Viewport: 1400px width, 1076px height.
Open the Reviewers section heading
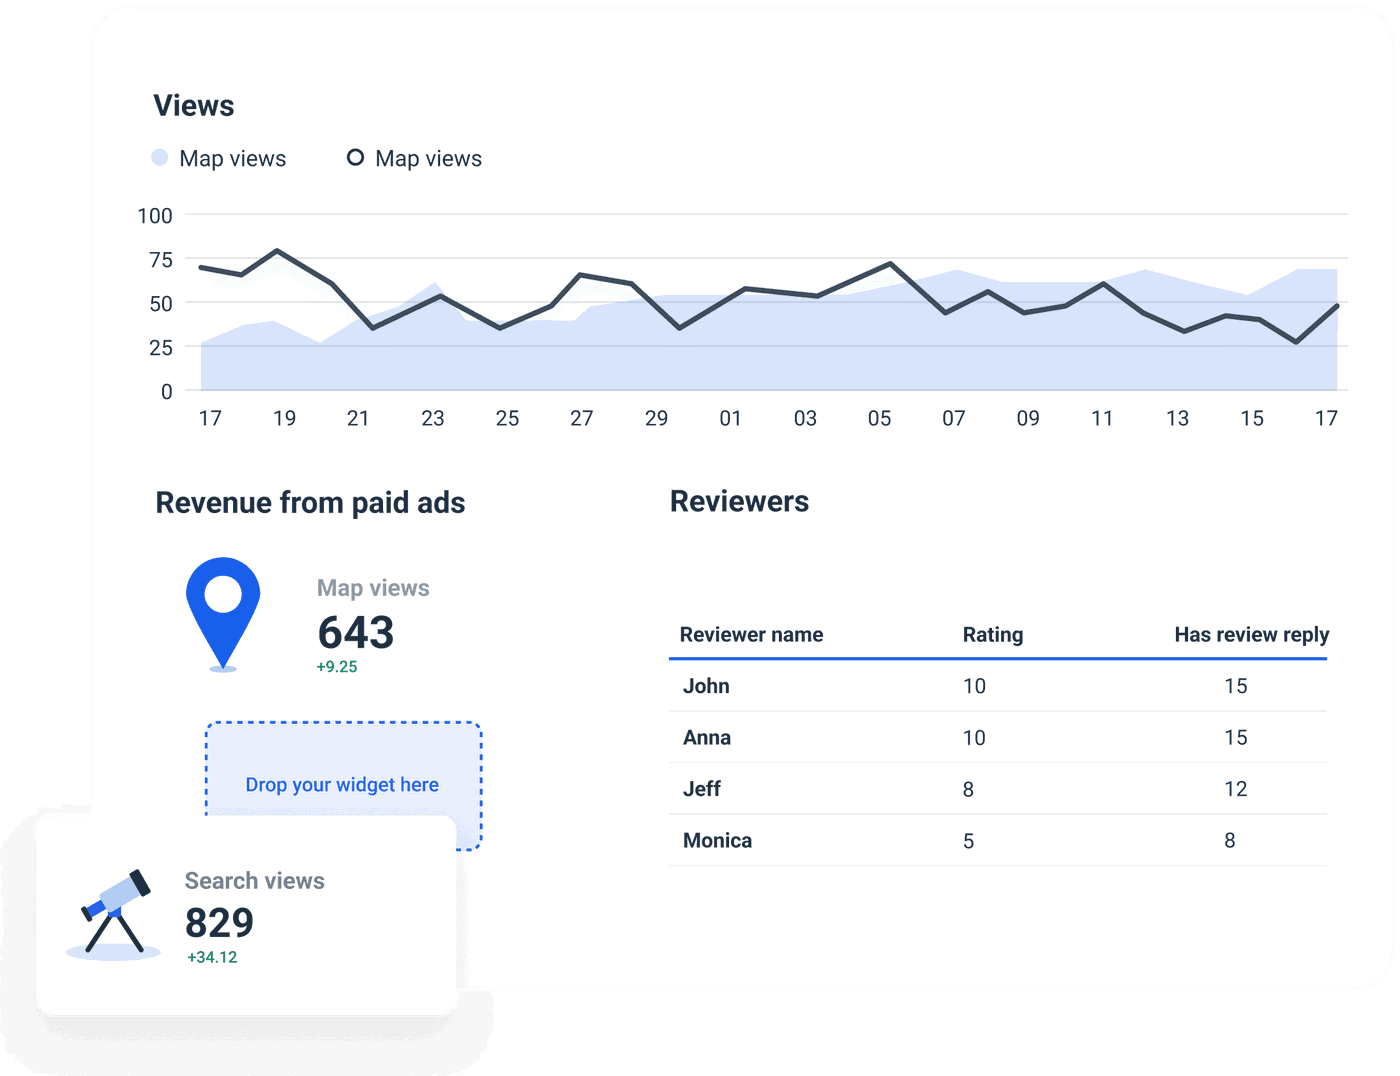[739, 501]
